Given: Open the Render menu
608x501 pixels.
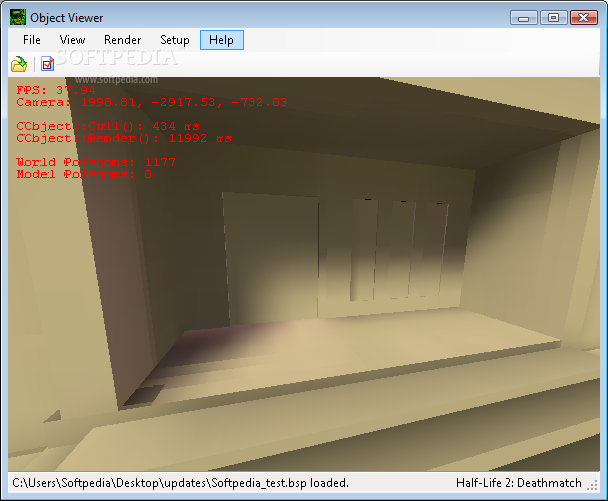Looking at the screenshot, I should point(123,40).
